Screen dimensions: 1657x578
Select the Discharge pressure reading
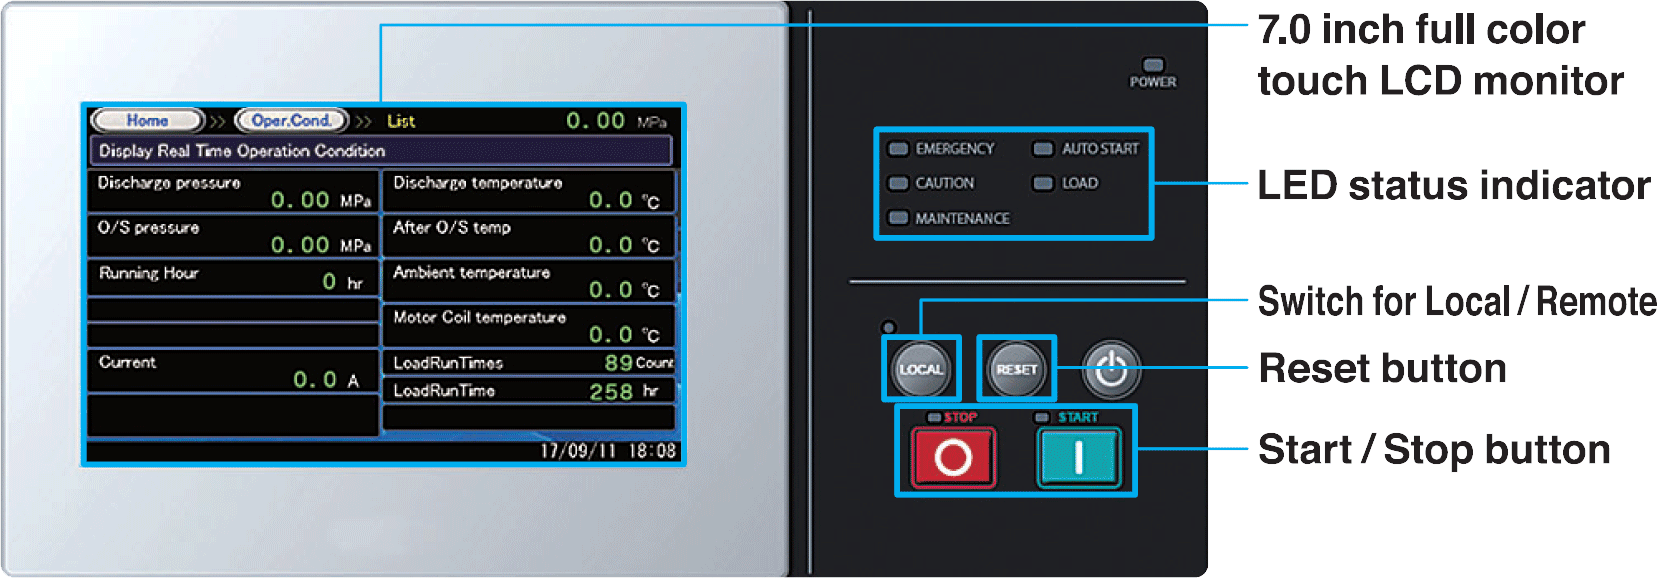233,191
